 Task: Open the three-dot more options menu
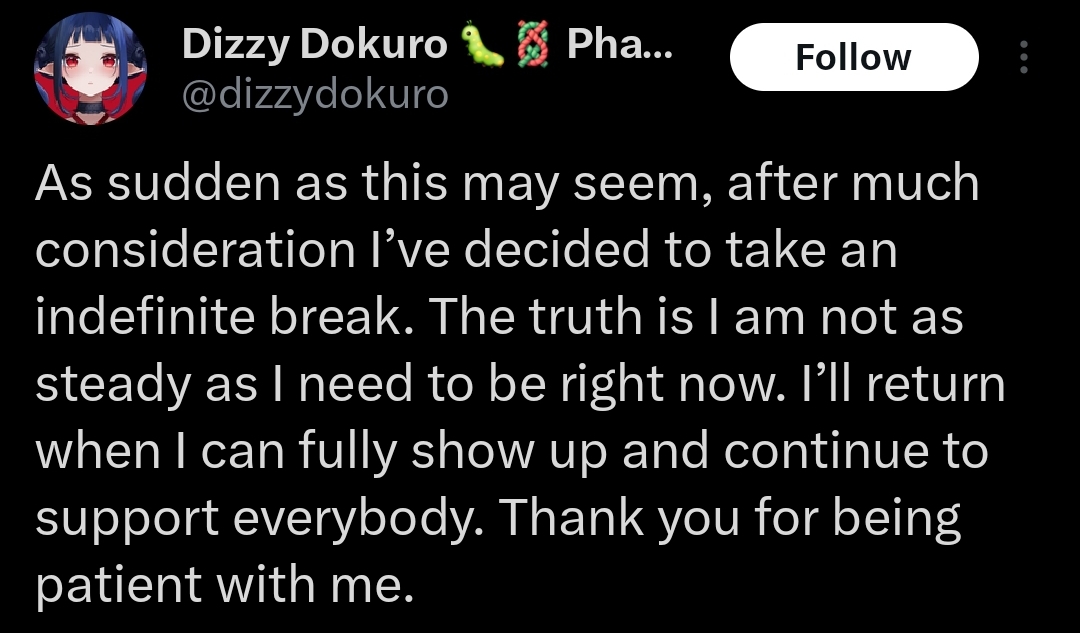(x=1024, y=57)
